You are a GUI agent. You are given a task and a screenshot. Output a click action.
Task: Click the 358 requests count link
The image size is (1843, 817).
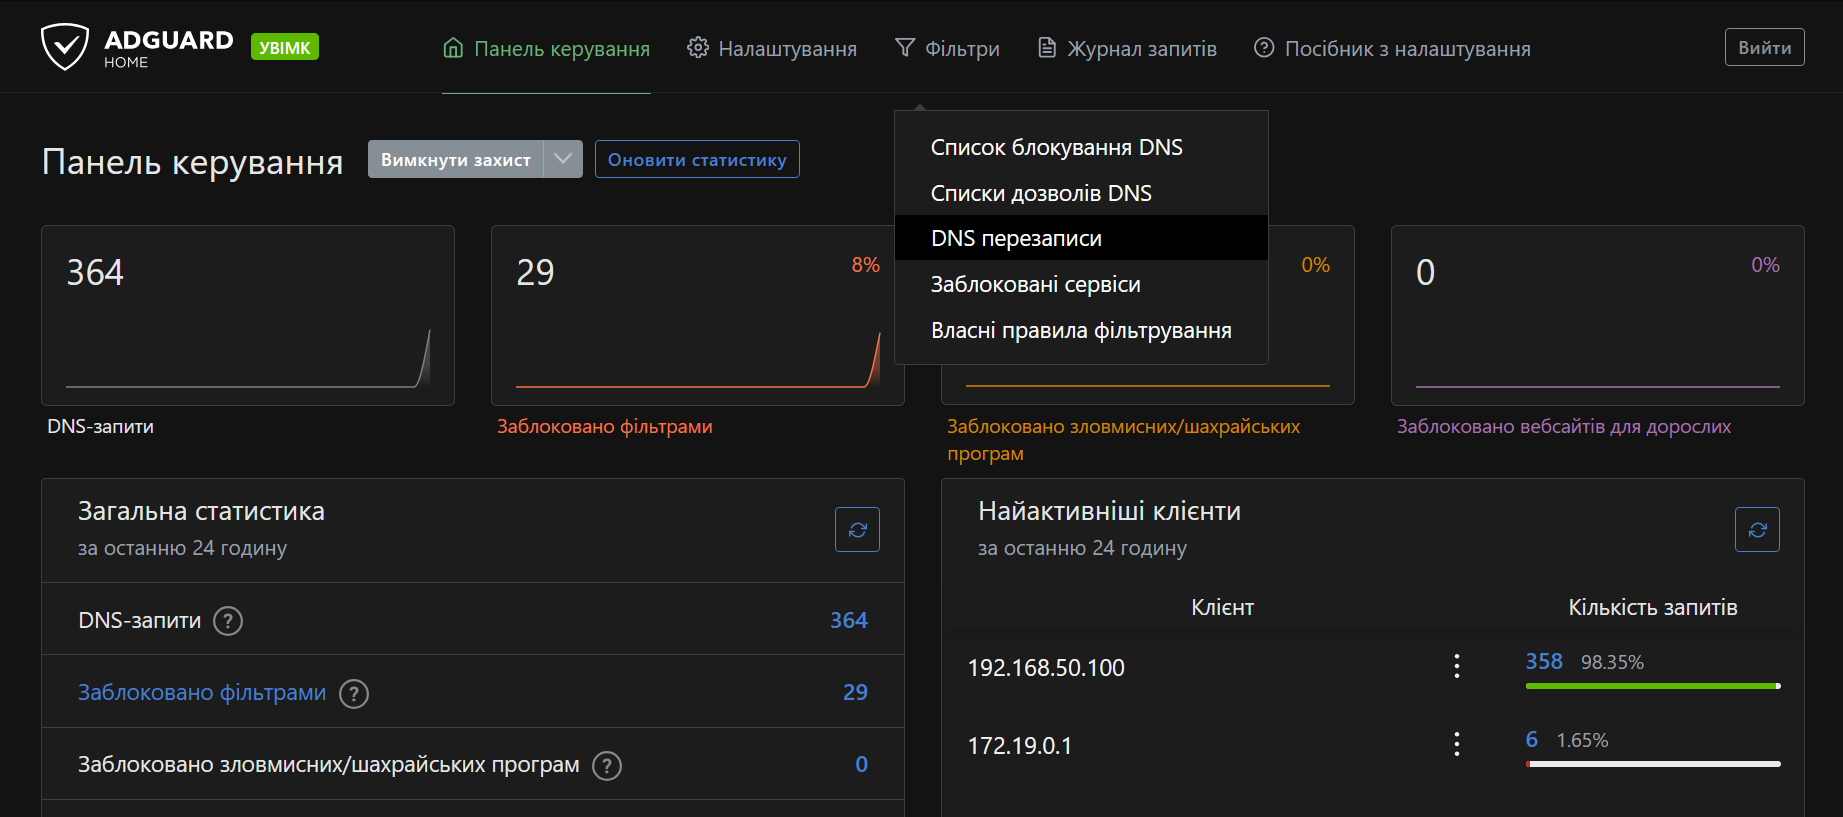tap(1544, 661)
